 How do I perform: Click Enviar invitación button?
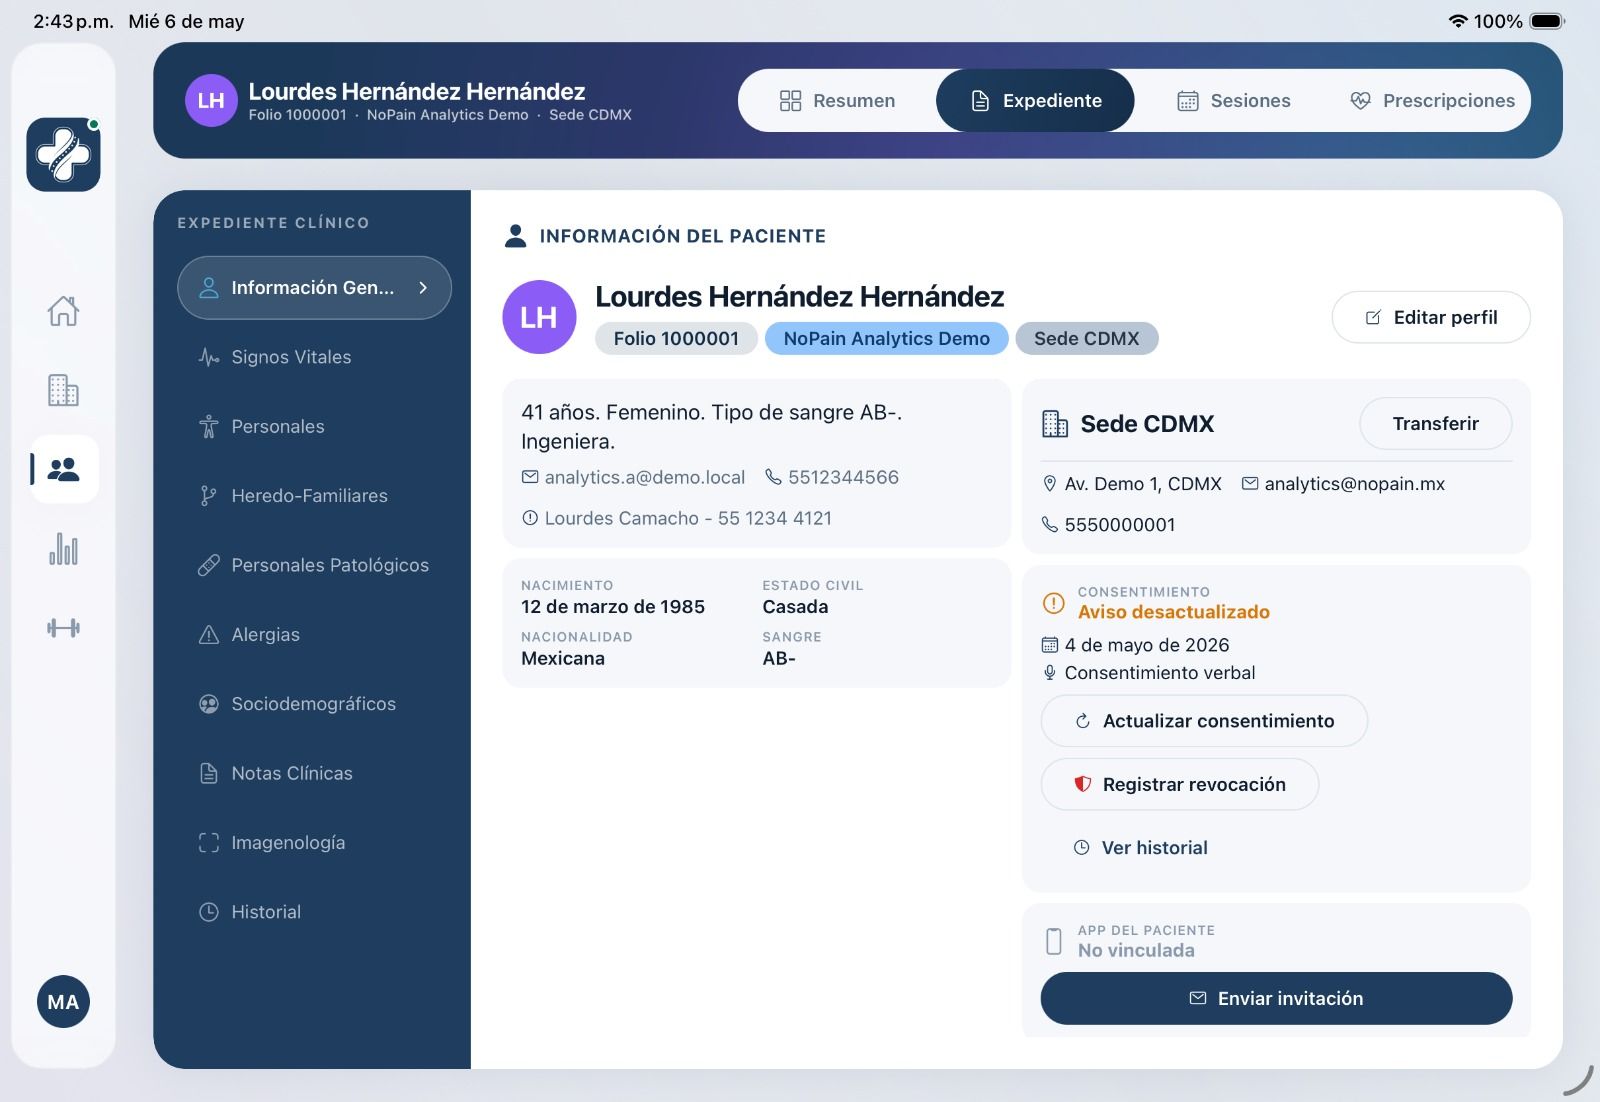(x=1276, y=998)
